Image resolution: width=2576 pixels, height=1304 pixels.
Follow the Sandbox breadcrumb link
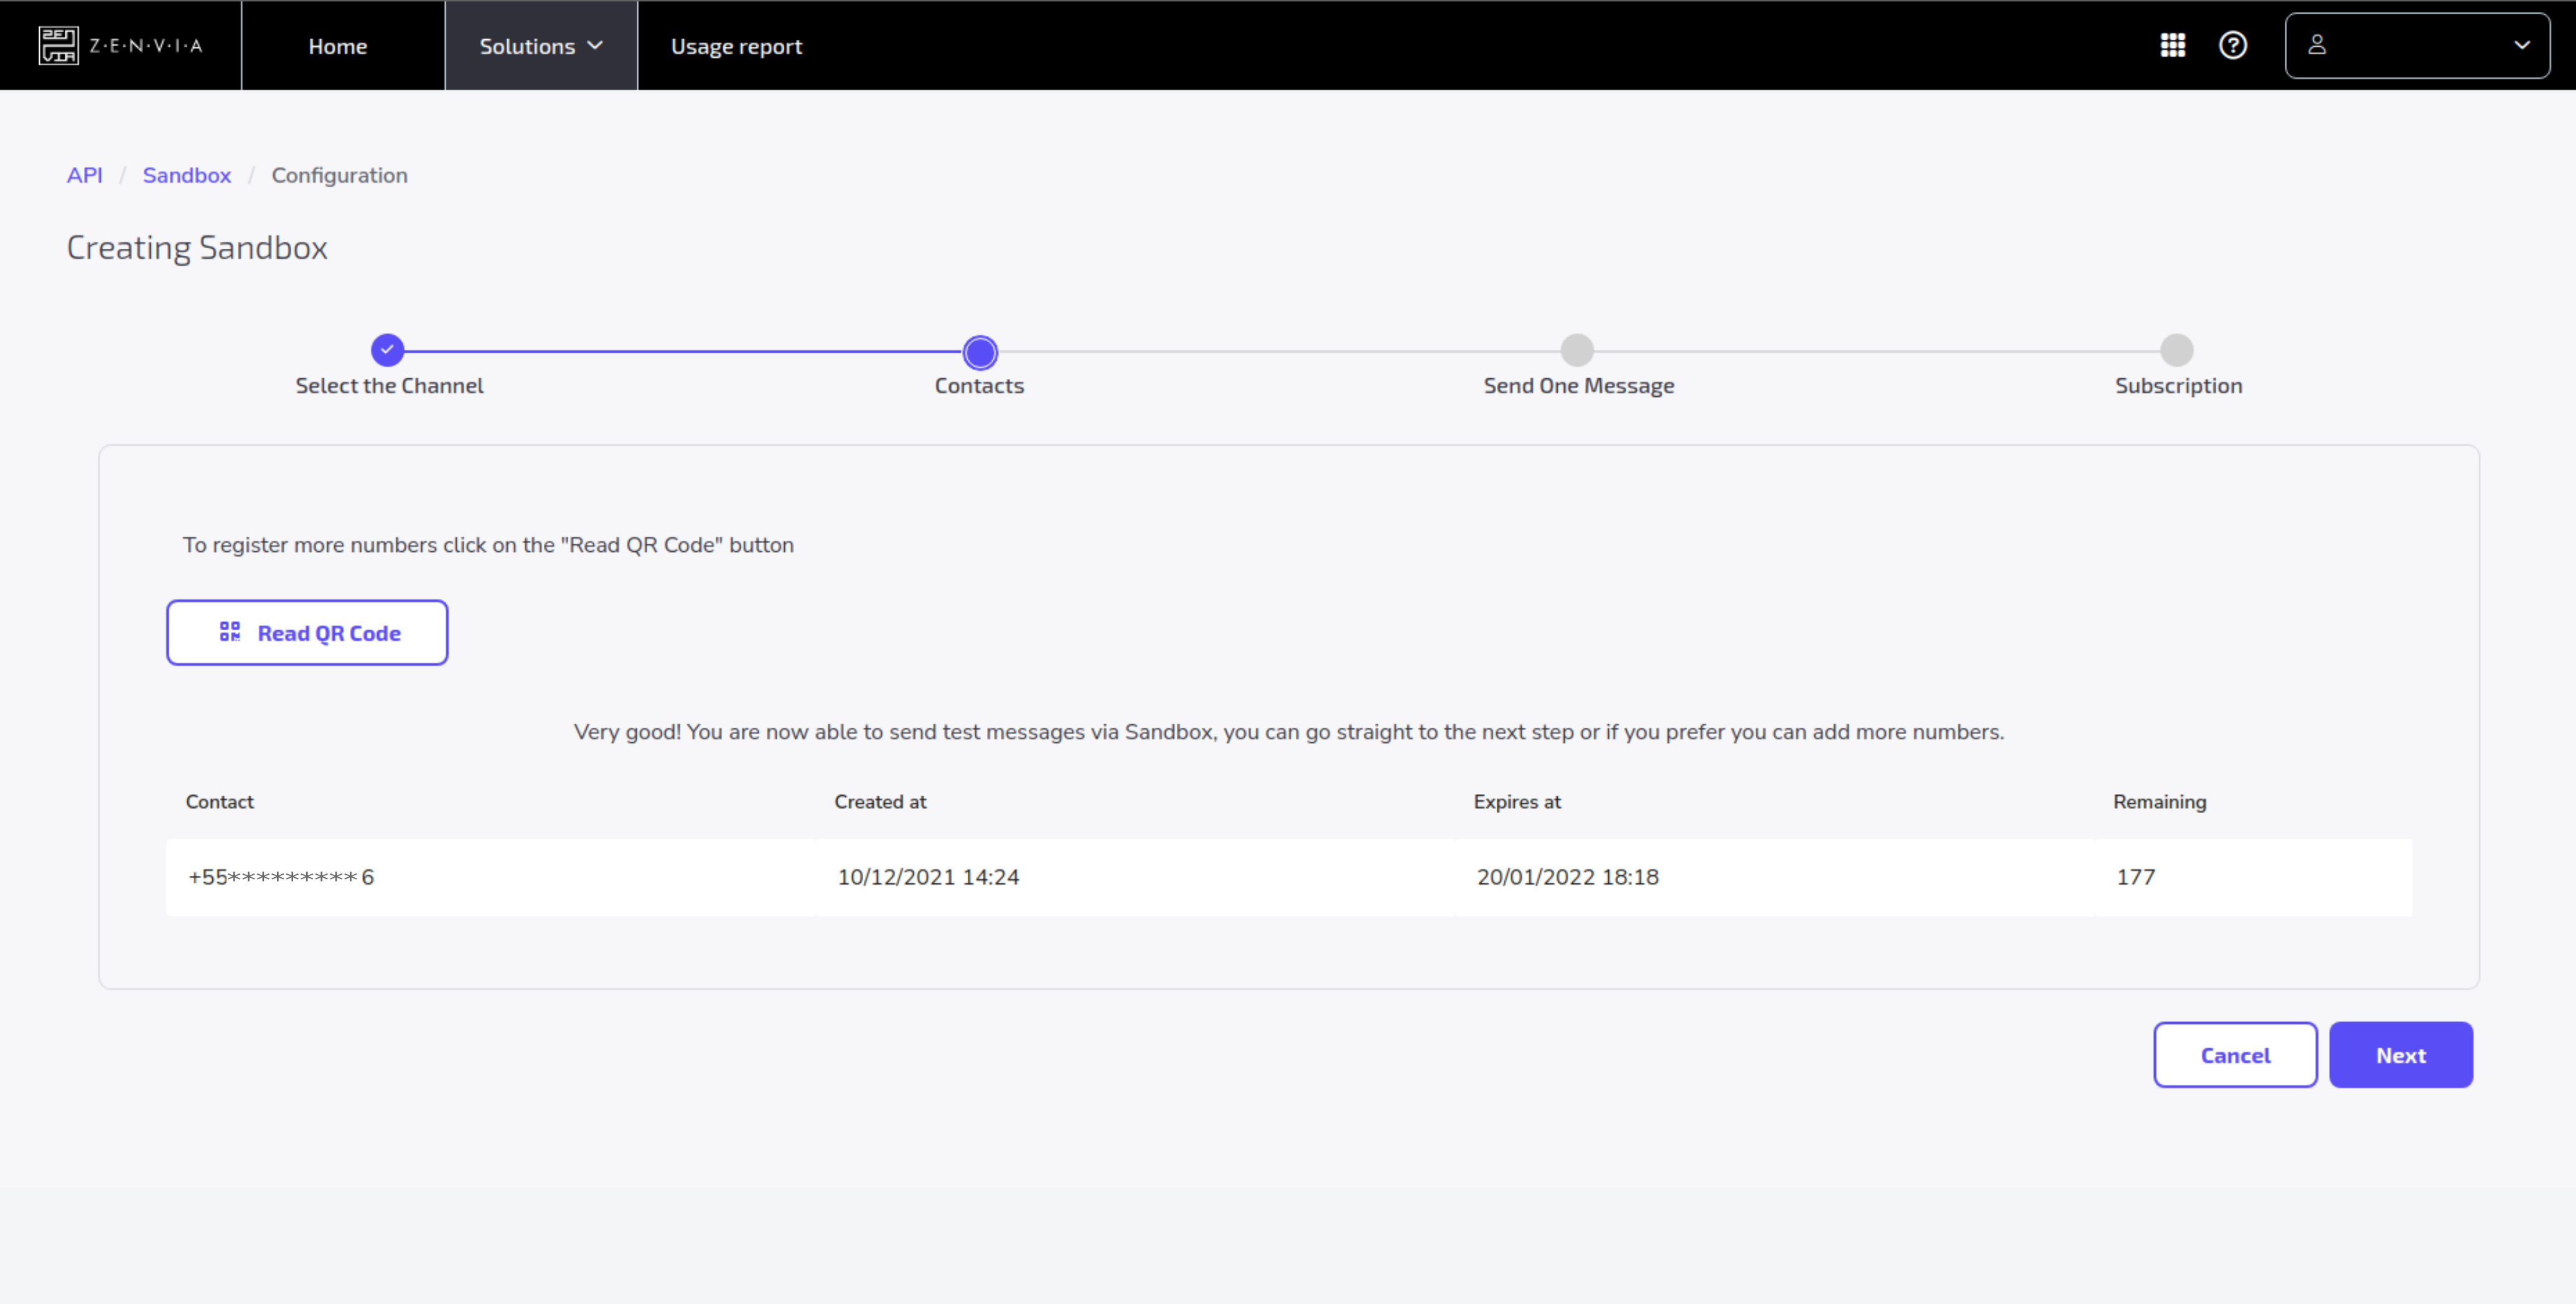(x=187, y=175)
